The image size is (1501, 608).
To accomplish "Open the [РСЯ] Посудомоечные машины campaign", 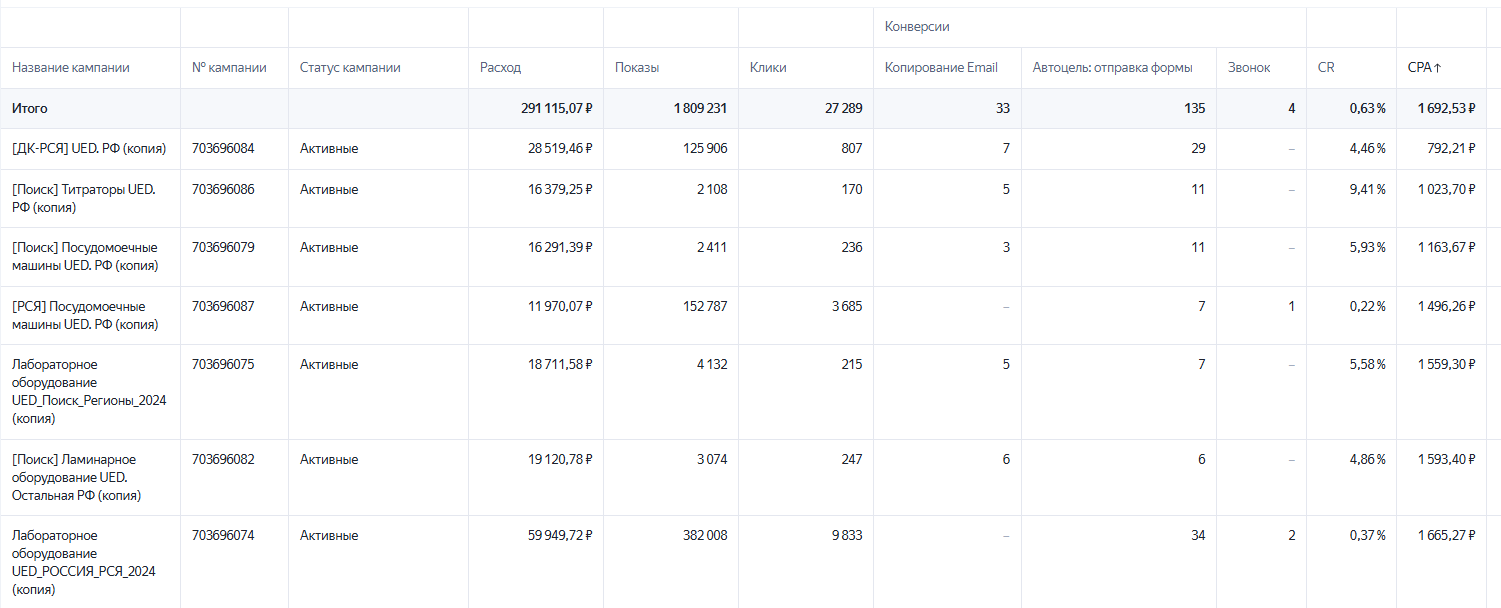I will click(x=85, y=315).
